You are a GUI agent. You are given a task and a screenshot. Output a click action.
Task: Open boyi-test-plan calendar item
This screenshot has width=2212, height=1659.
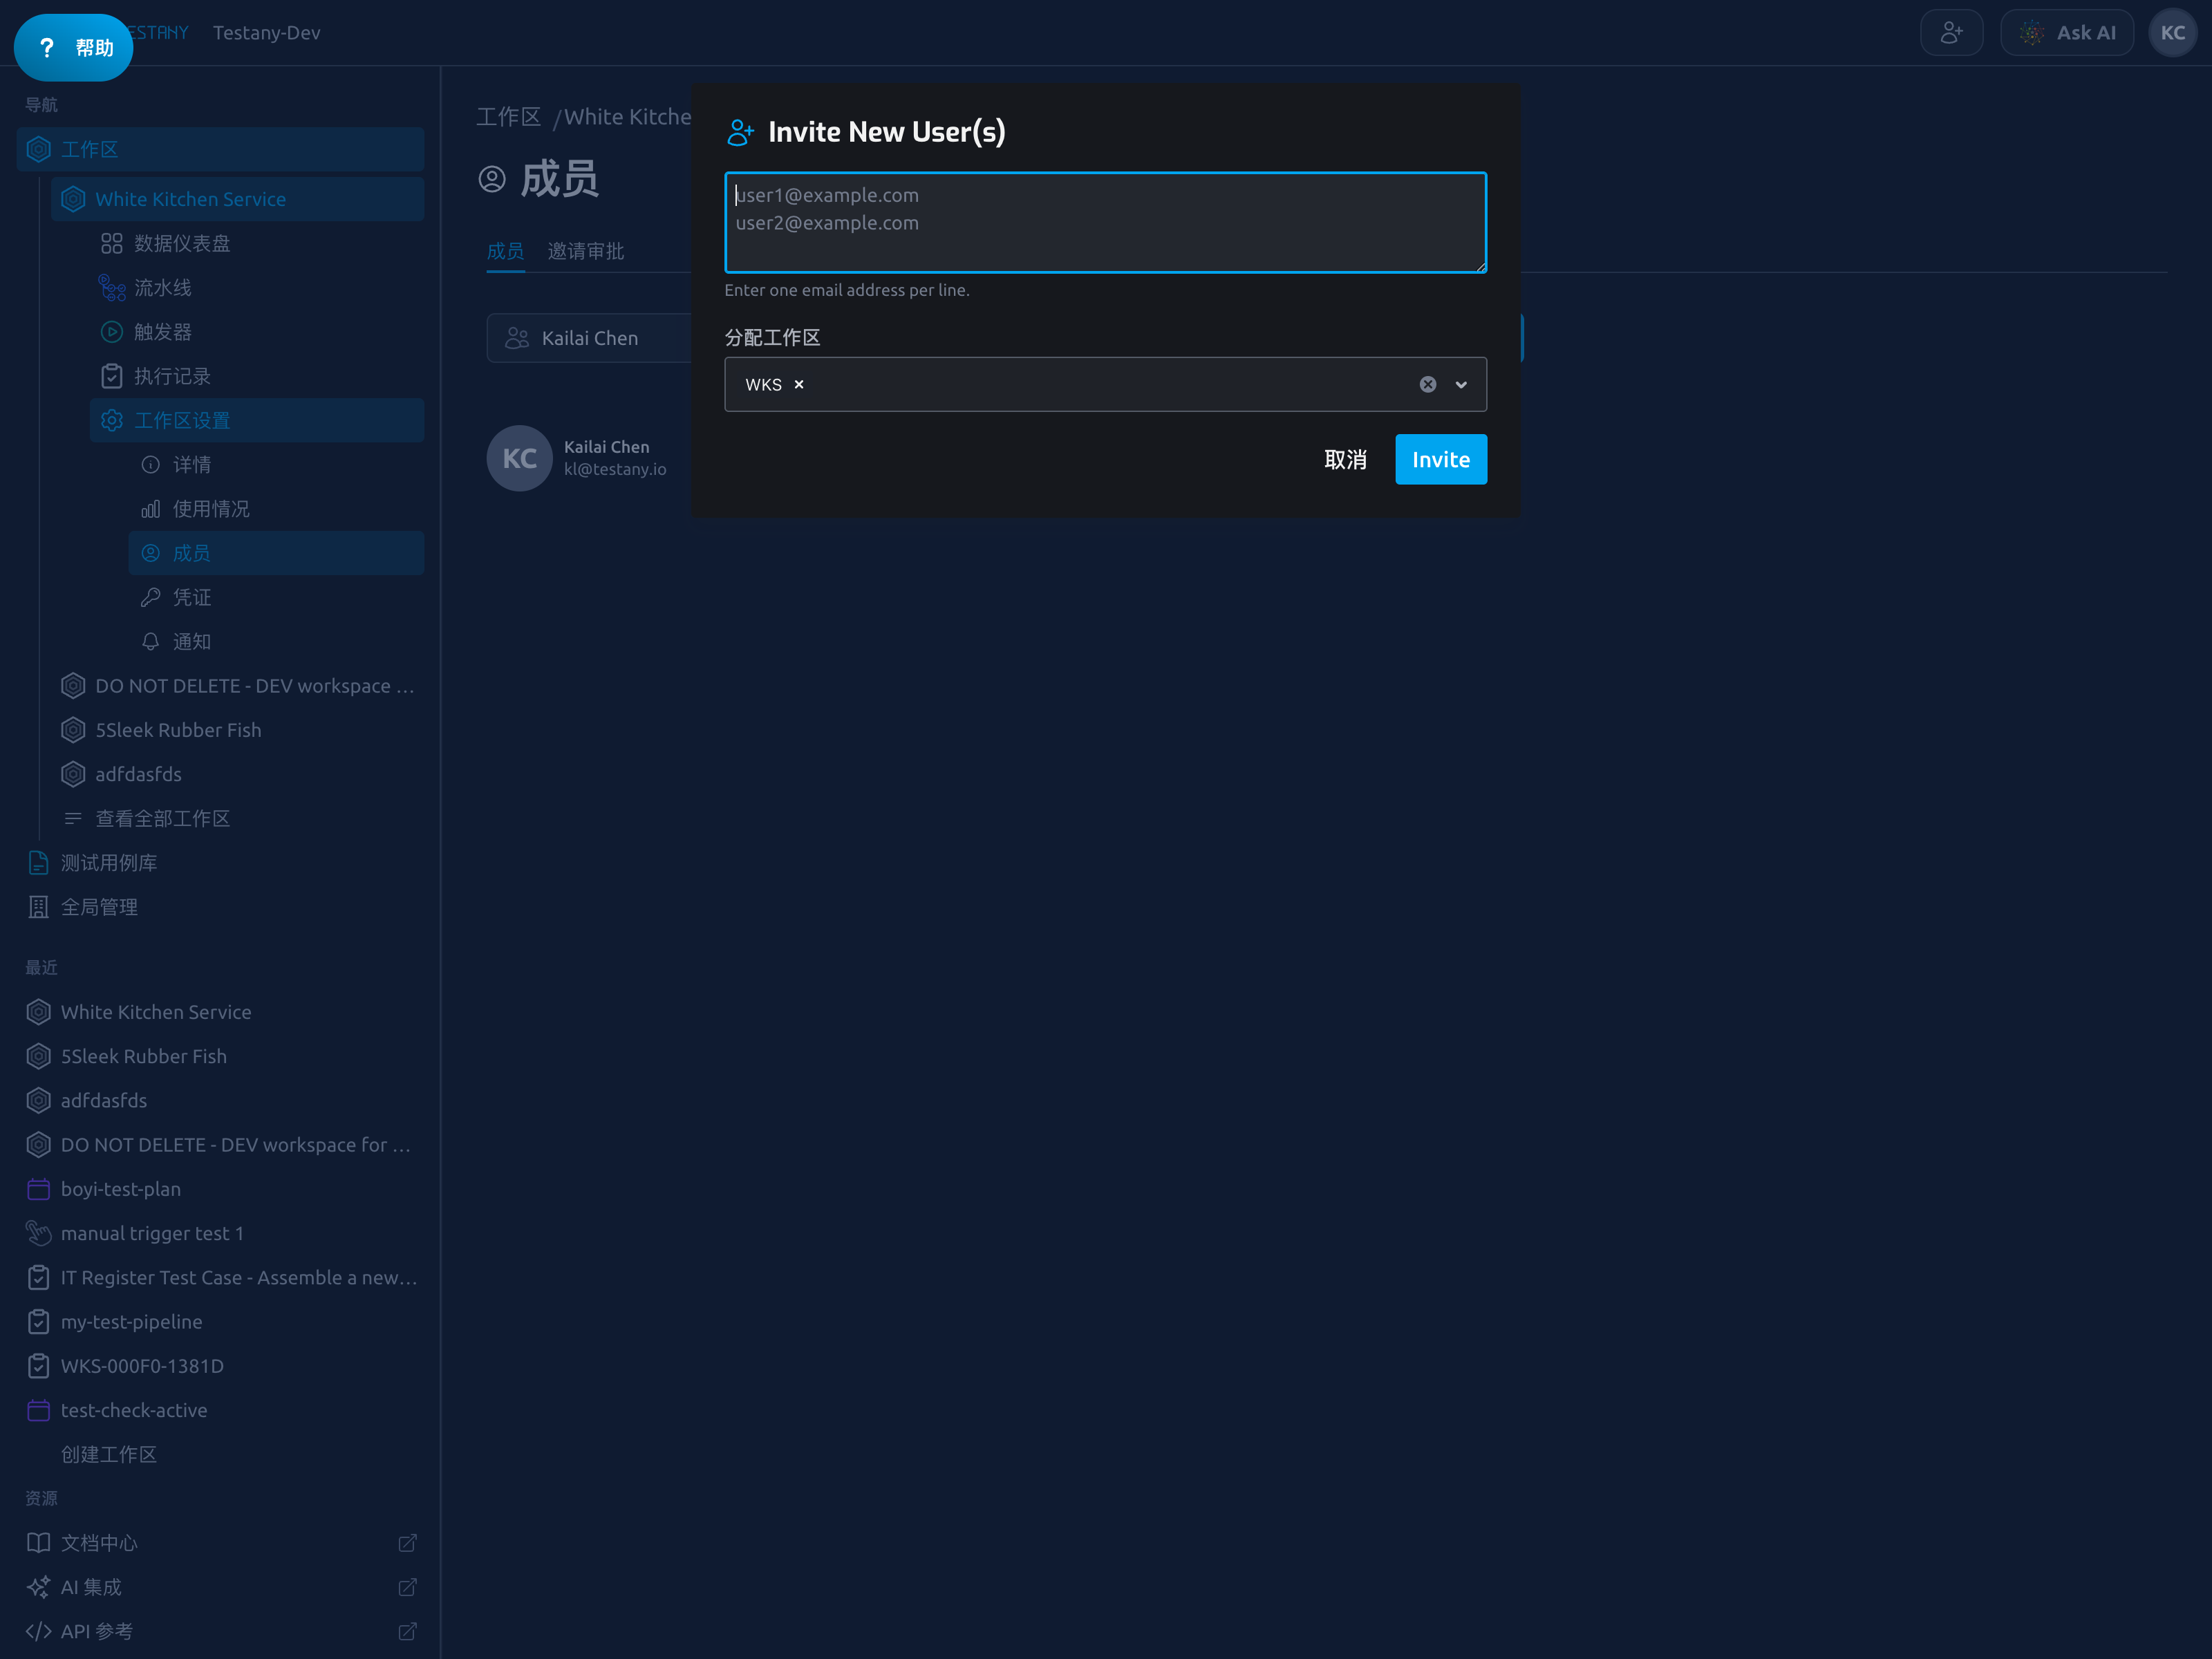[x=220, y=1189]
